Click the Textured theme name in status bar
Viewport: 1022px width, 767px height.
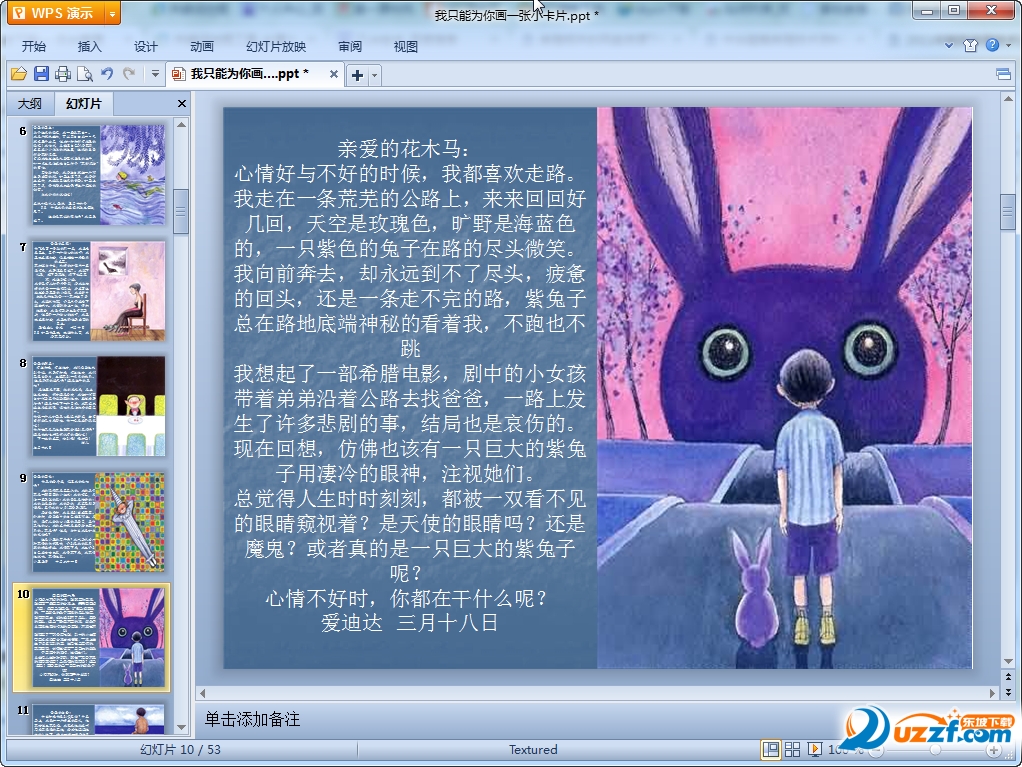533,749
